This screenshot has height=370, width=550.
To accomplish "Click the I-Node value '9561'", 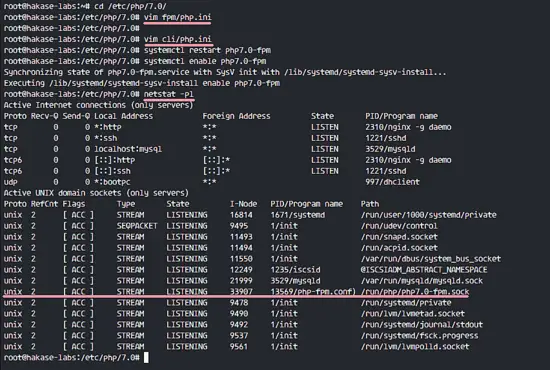I will (x=239, y=347).
